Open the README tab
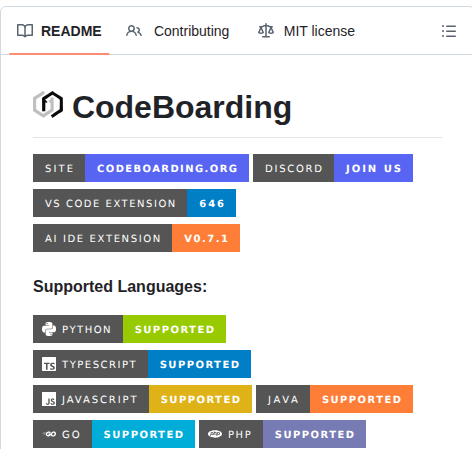The height and width of the screenshot is (449, 472). [x=59, y=31]
